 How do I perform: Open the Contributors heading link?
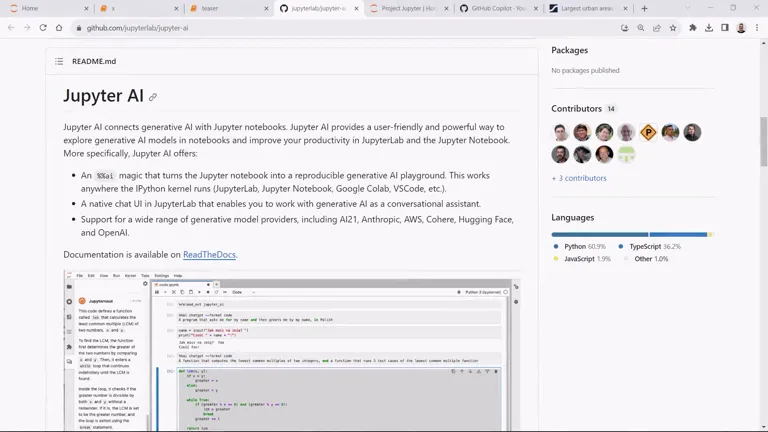point(576,109)
